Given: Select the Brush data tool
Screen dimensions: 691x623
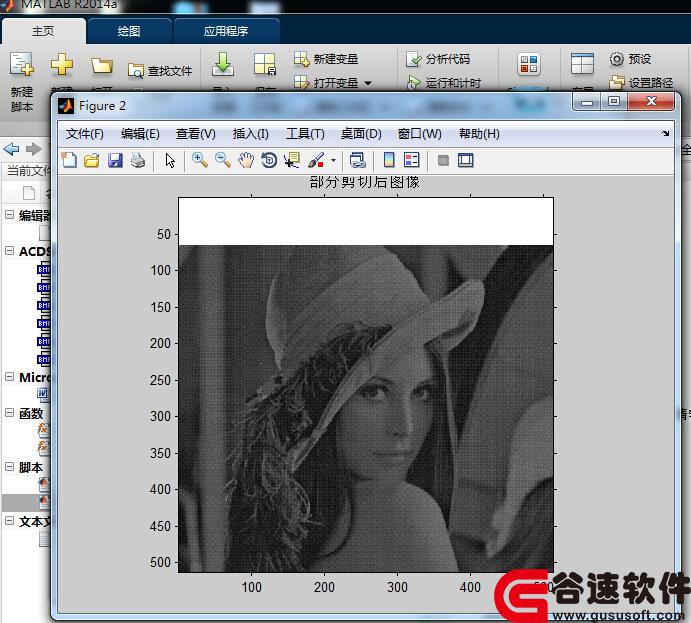Looking at the screenshot, I should (316, 160).
